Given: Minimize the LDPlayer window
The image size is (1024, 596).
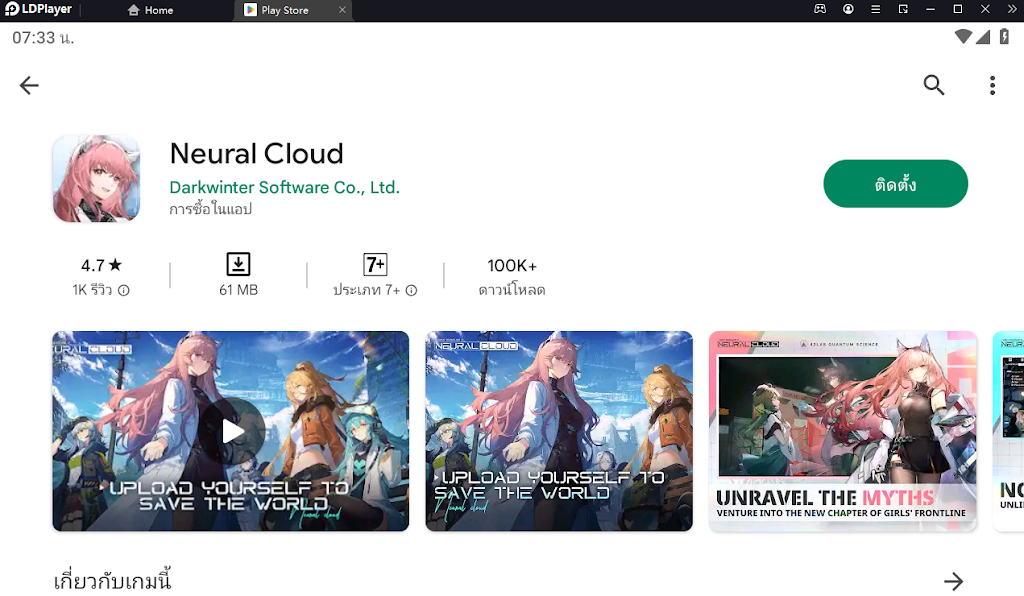Looking at the screenshot, I should click(931, 9).
